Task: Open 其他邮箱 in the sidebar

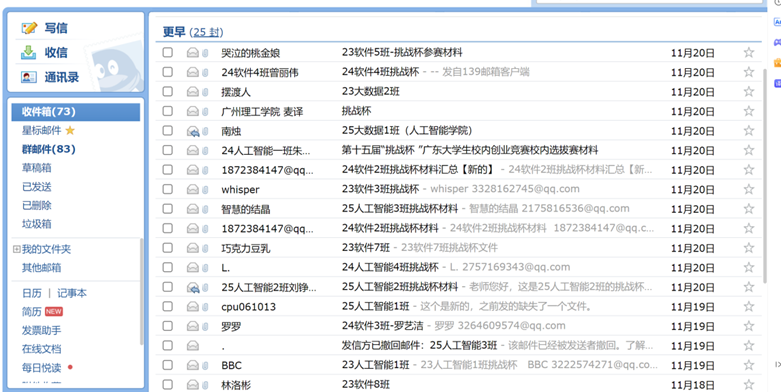Action: pos(42,267)
